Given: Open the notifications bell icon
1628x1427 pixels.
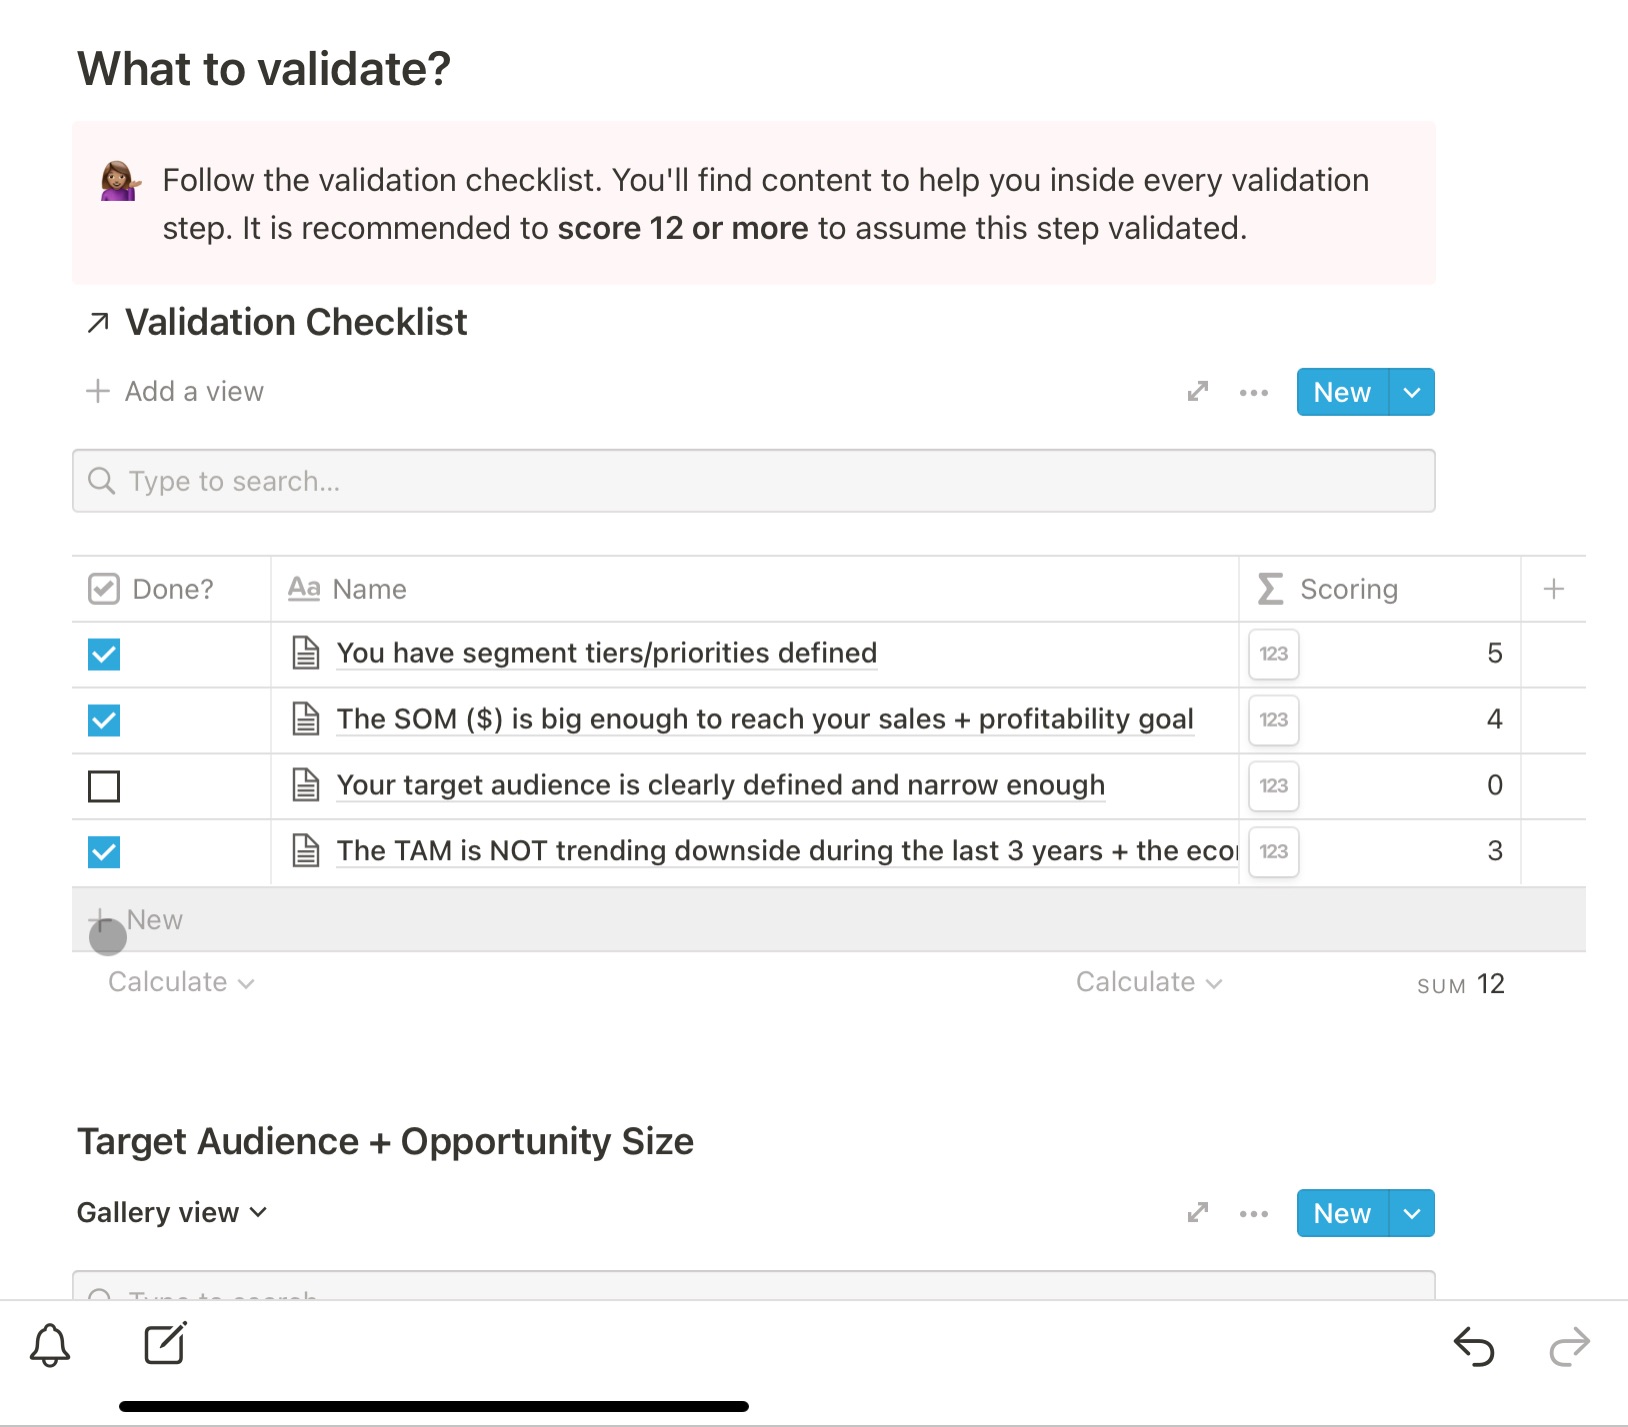Looking at the screenshot, I should click(x=50, y=1345).
